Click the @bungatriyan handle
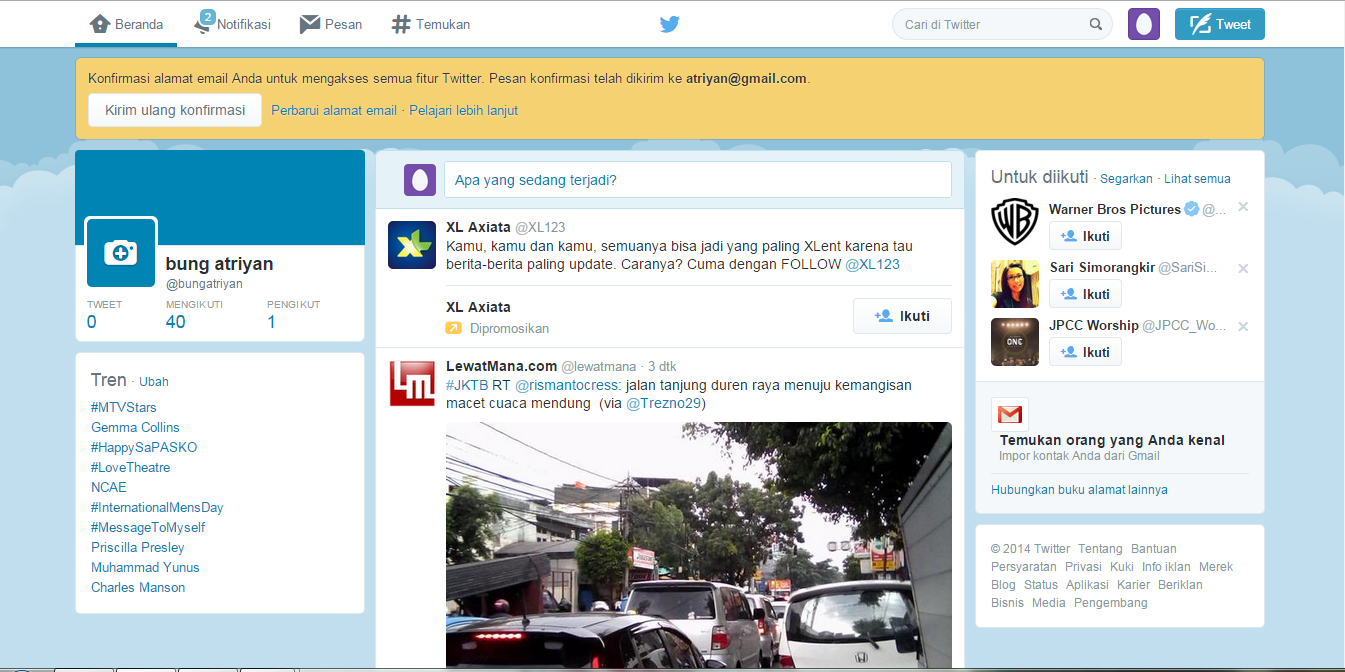 point(204,284)
